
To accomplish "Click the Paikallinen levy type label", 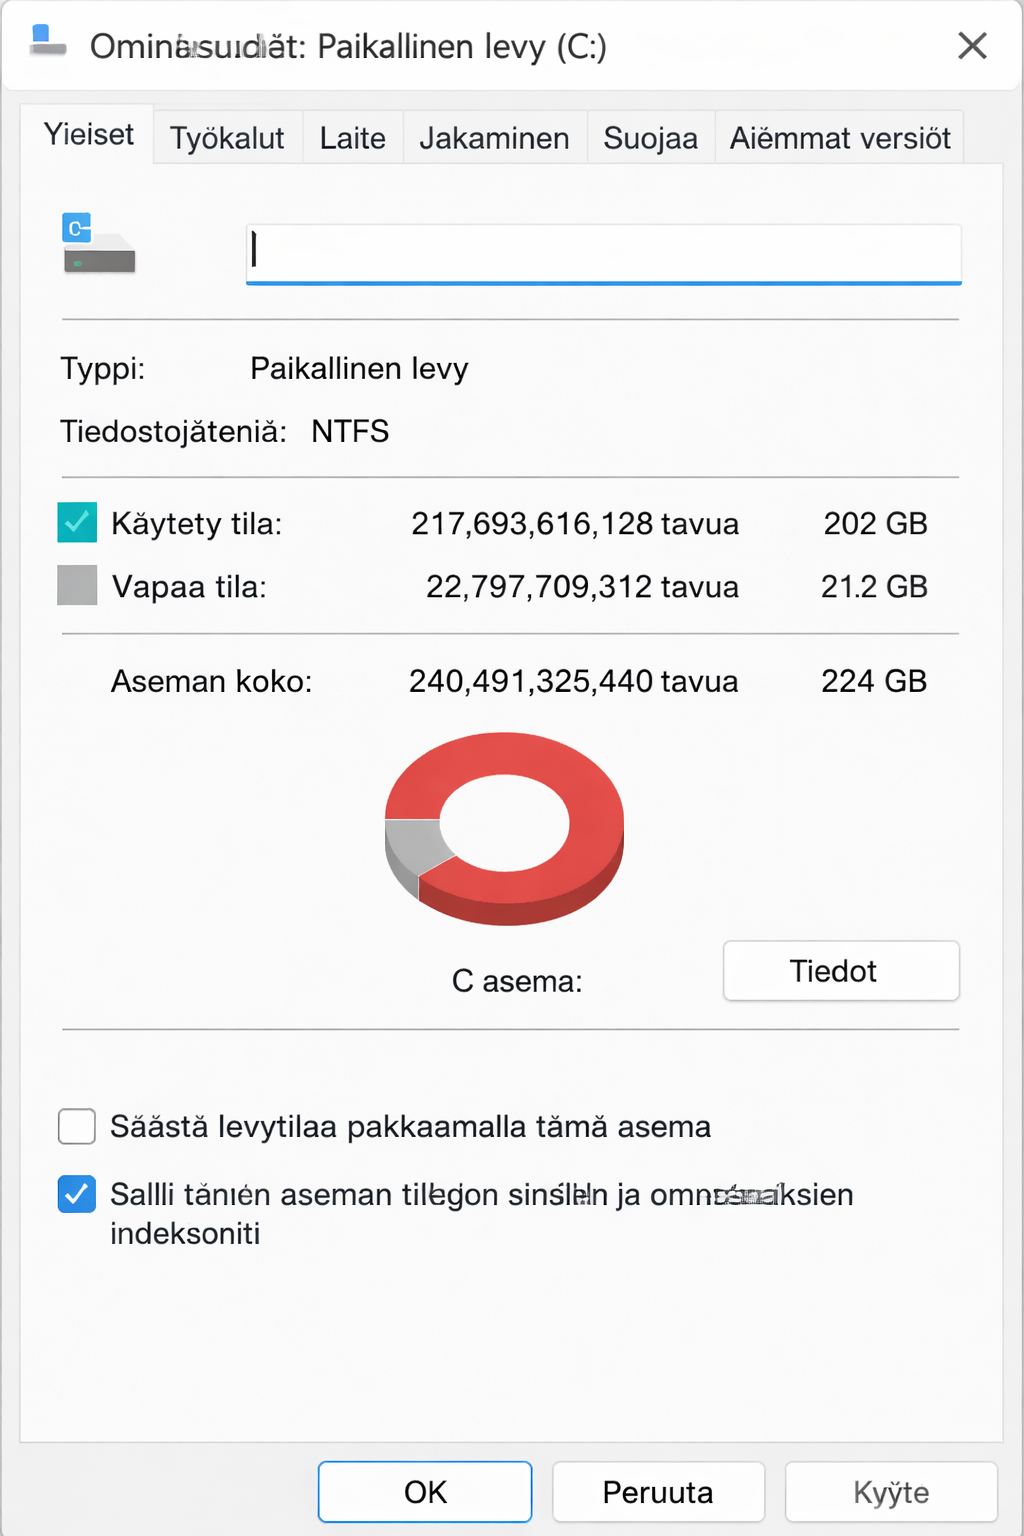I will [359, 369].
